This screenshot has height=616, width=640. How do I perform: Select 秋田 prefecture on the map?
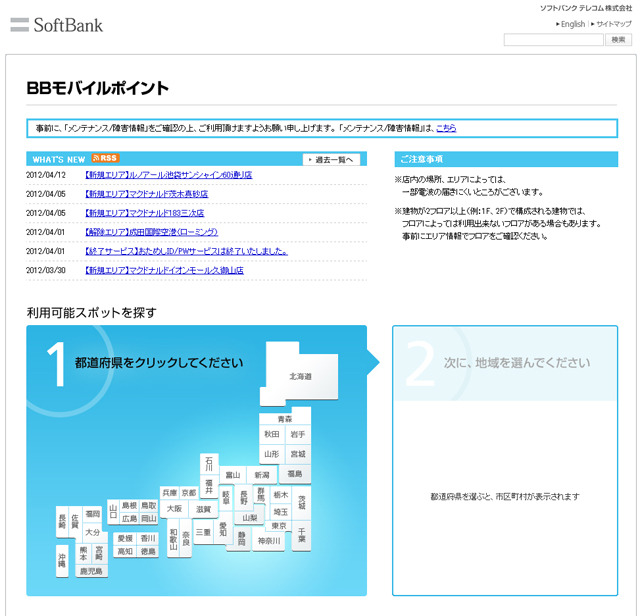[x=271, y=434]
